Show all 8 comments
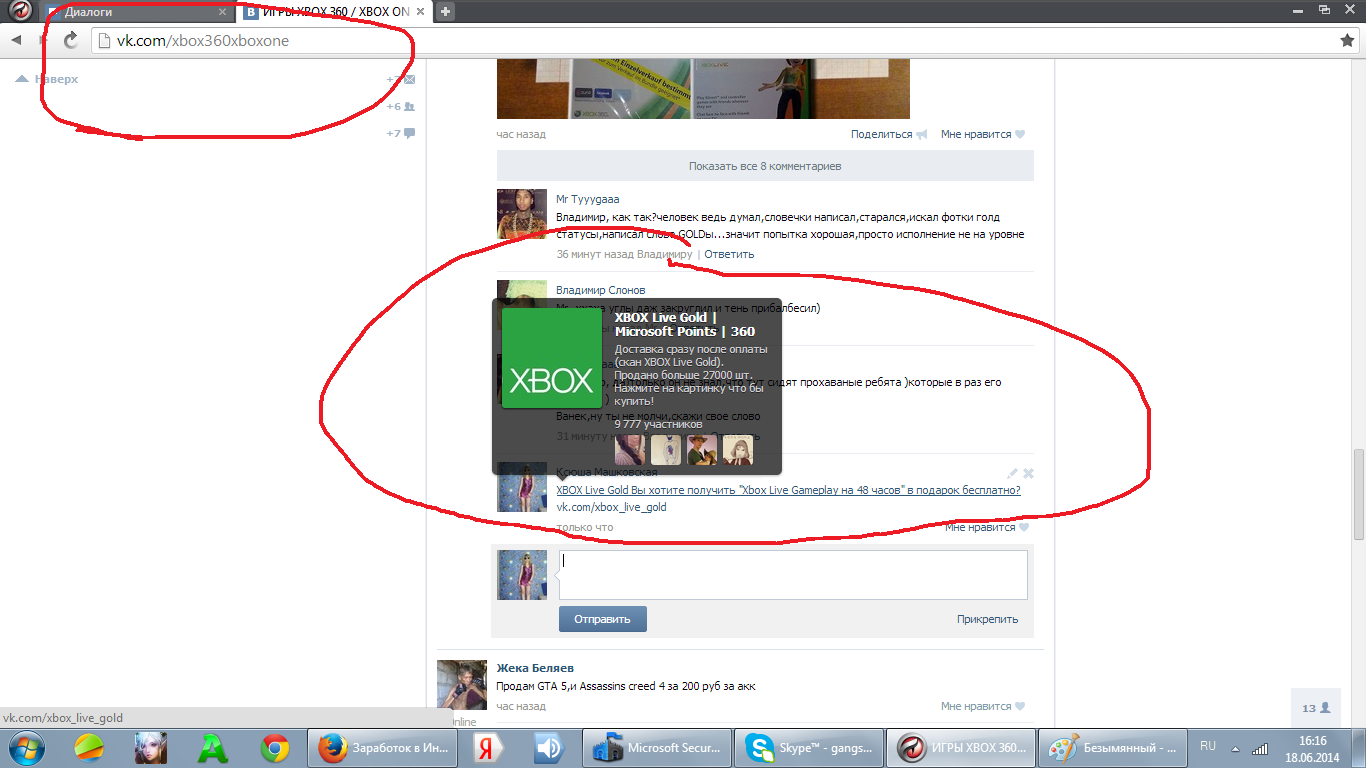This screenshot has width=1366, height=768. [x=765, y=166]
